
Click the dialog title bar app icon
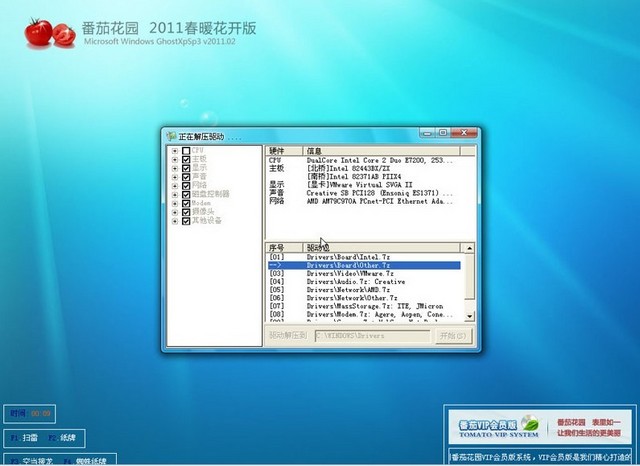coord(171,136)
